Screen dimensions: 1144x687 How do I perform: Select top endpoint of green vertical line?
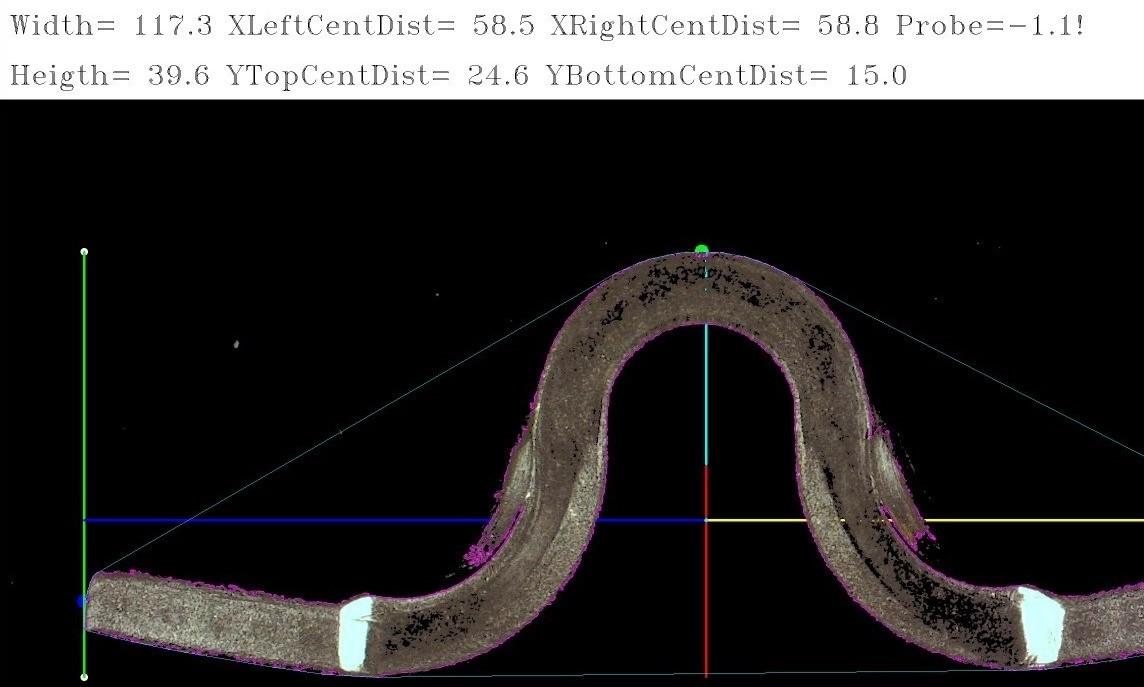click(x=84, y=252)
